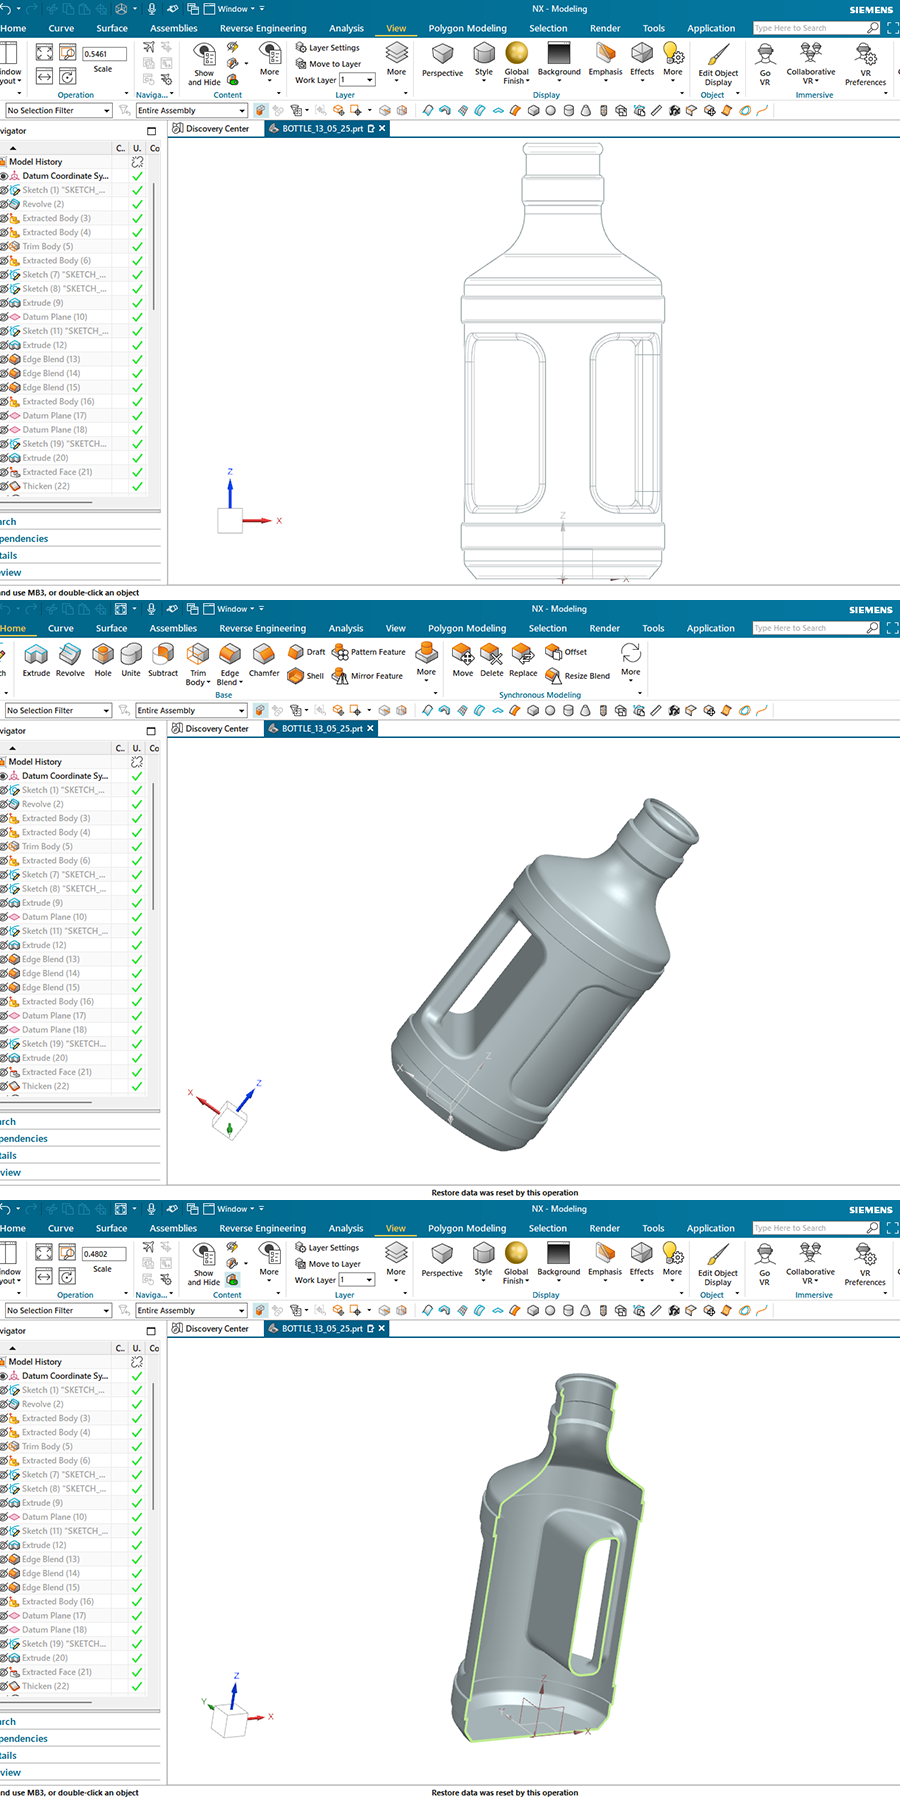Select Extracted Body (16) row in sectioned-bottle window

coord(58,1602)
